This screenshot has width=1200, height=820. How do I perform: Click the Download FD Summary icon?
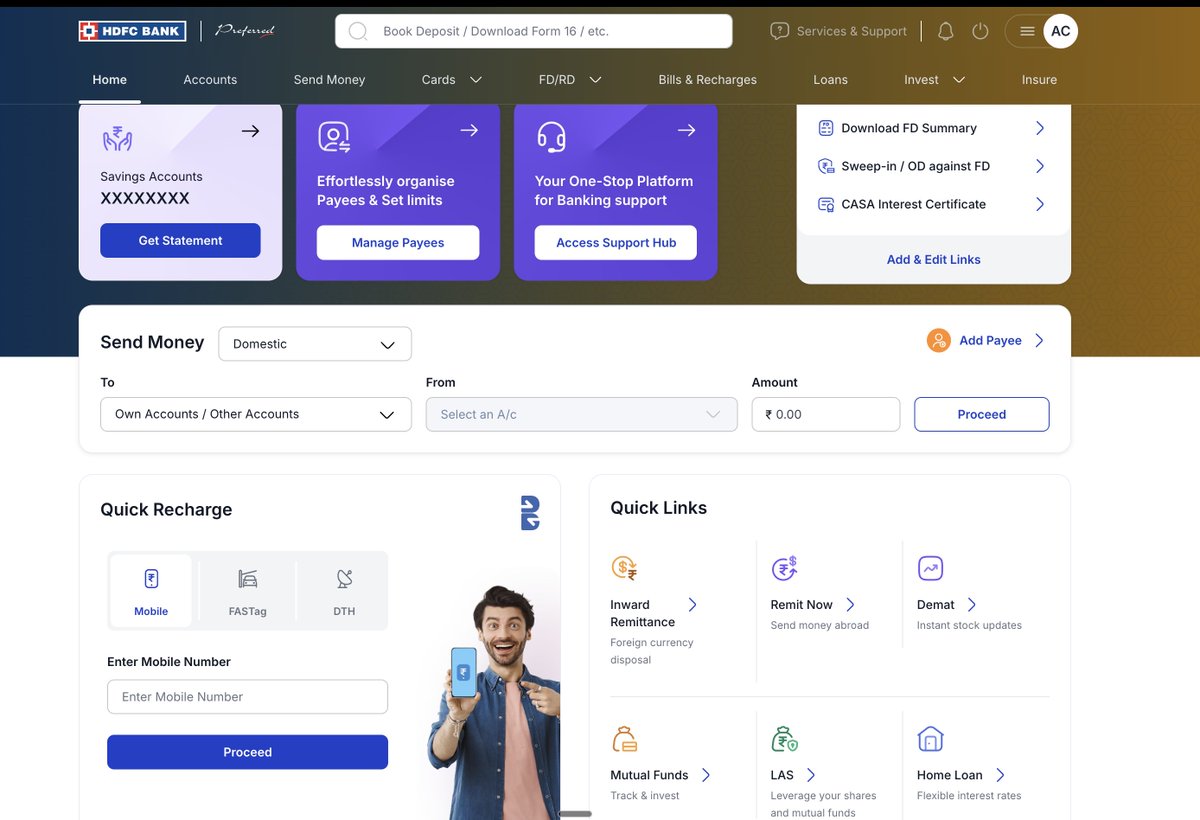coord(826,128)
